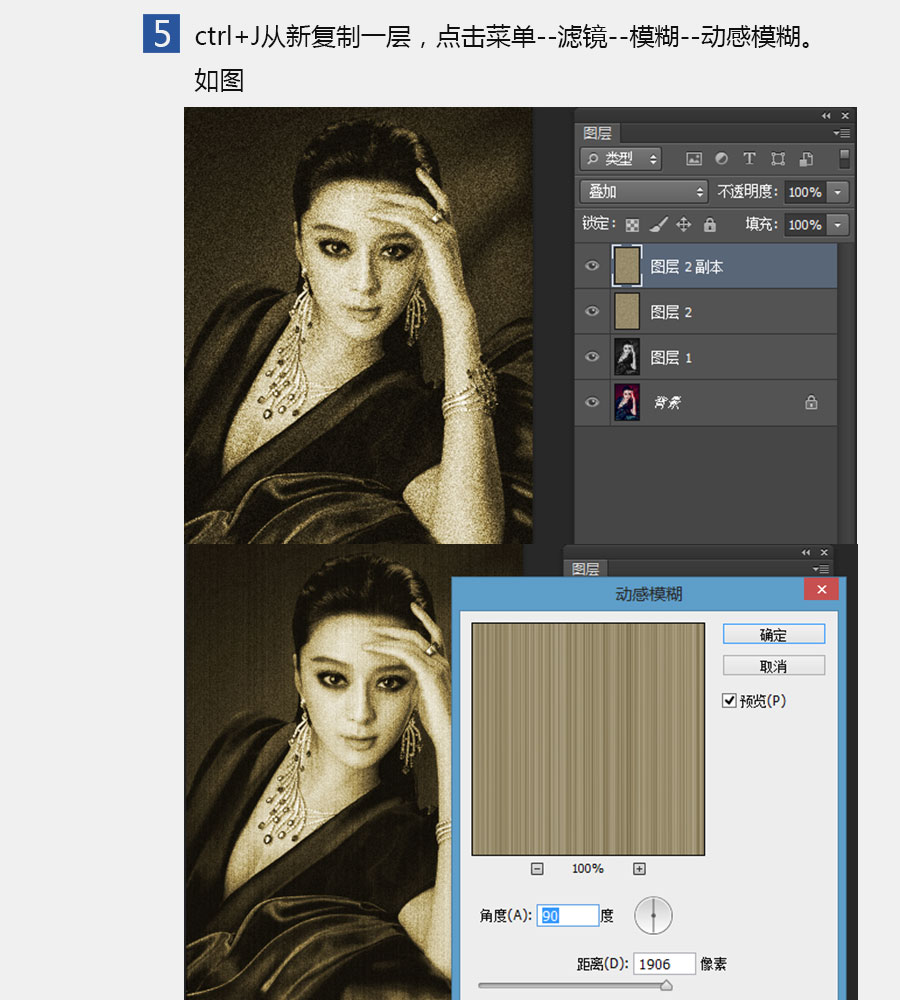Select the 图层 1 layer thumbnail
The width and height of the screenshot is (900, 1000).
pos(626,357)
